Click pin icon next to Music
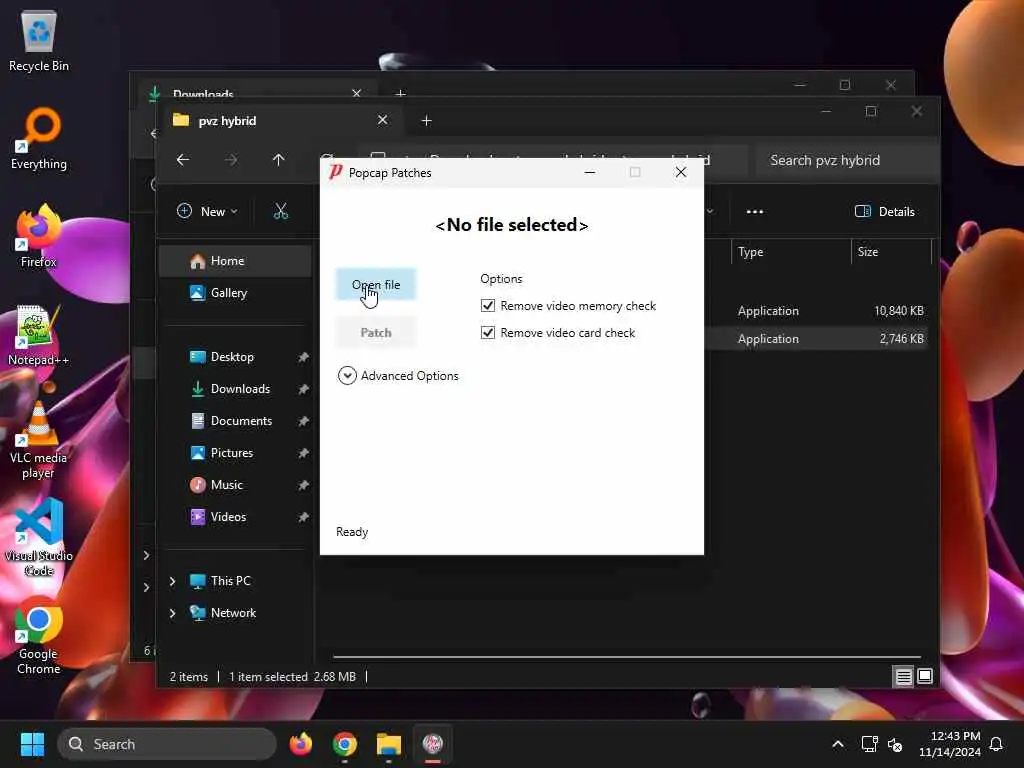The height and width of the screenshot is (768, 1024). click(x=303, y=485)
